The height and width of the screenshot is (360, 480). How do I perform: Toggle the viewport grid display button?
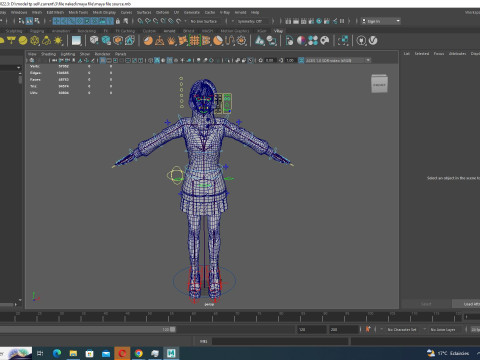tap(103, 60)
